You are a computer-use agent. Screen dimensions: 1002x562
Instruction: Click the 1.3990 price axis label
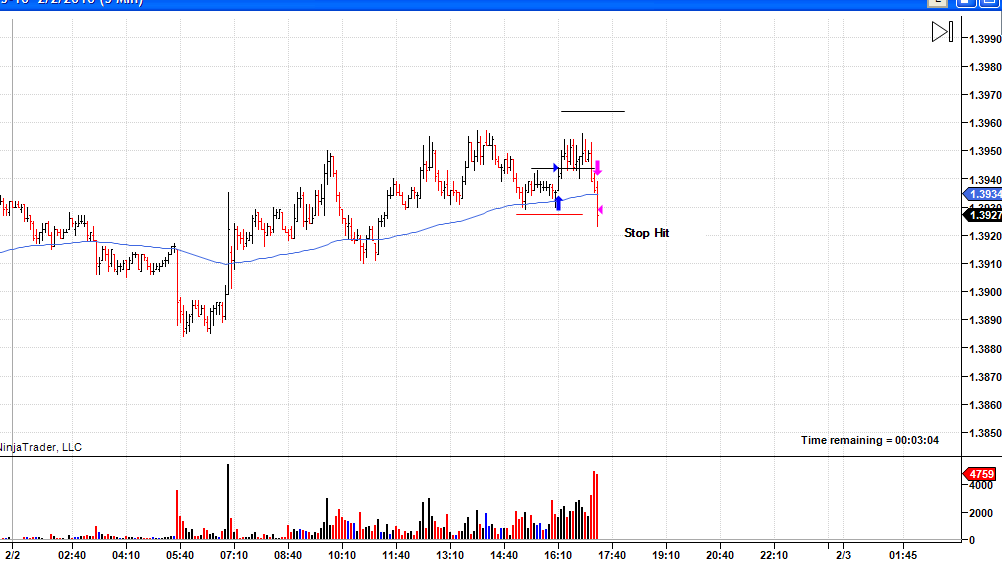(985, 39)
